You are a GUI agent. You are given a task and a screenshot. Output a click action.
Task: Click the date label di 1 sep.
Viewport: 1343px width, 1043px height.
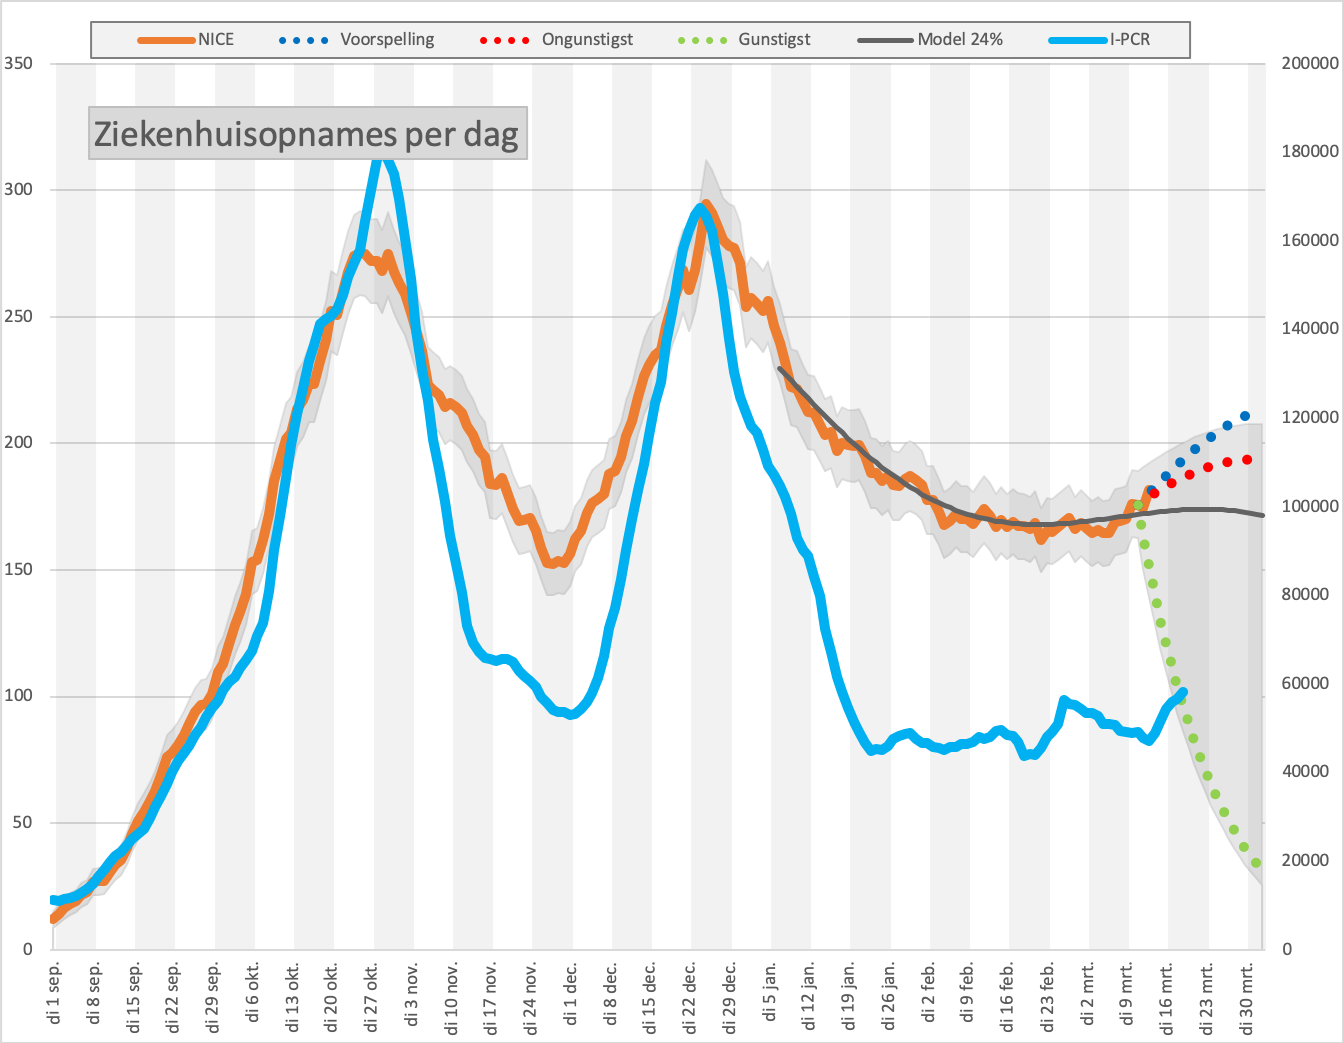tap(55, 993)
